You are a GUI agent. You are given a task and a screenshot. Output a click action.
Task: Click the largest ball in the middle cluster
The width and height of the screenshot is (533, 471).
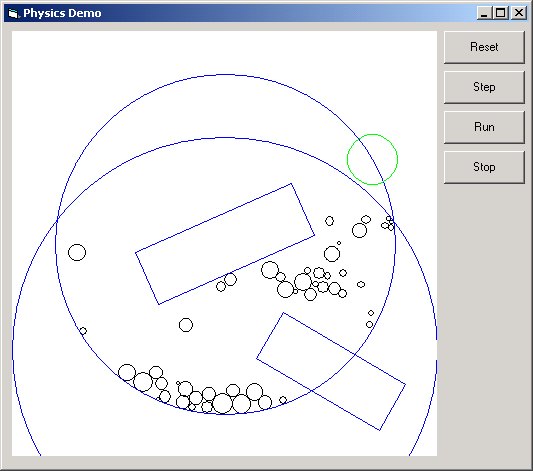click(x=285, y=290)
